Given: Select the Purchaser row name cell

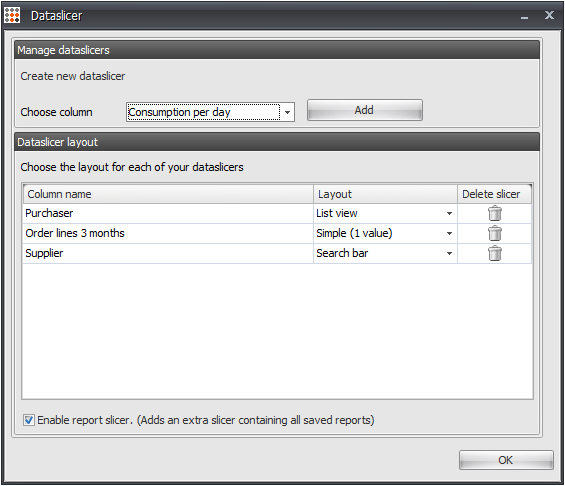Looking at the screenshot, I should click(x=168, y=213).
